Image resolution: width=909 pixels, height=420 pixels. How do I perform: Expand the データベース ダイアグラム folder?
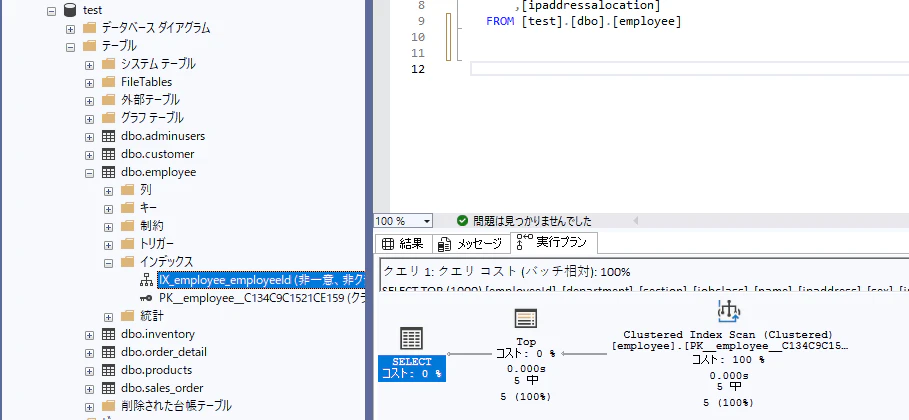click(x=70, y=28)
